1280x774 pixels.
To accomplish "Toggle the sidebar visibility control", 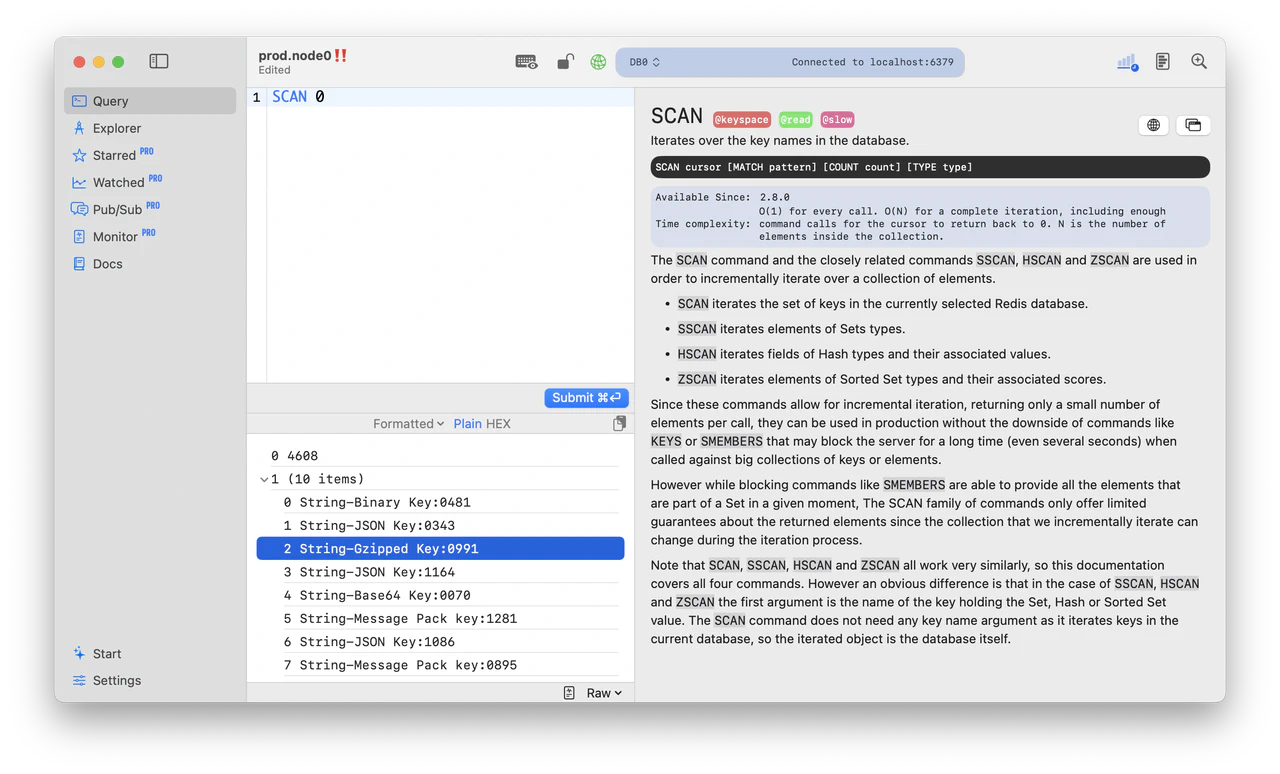I will pyautogui.click(x=158, y=61).
